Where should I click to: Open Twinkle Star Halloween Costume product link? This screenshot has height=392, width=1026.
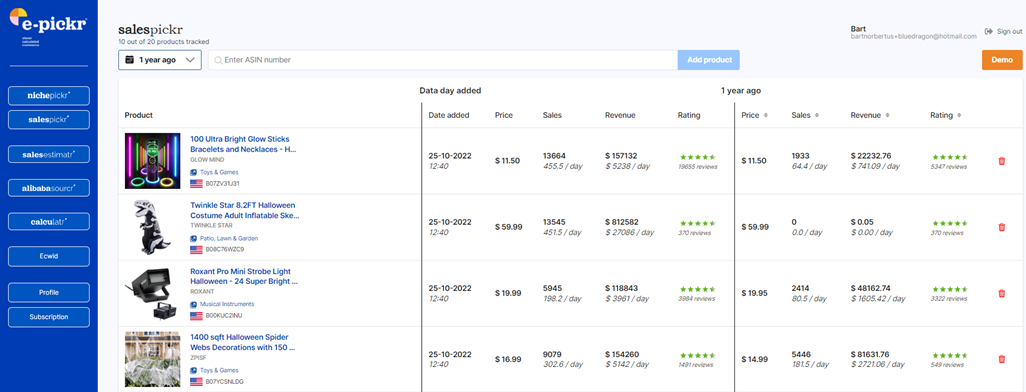point(245,210)
